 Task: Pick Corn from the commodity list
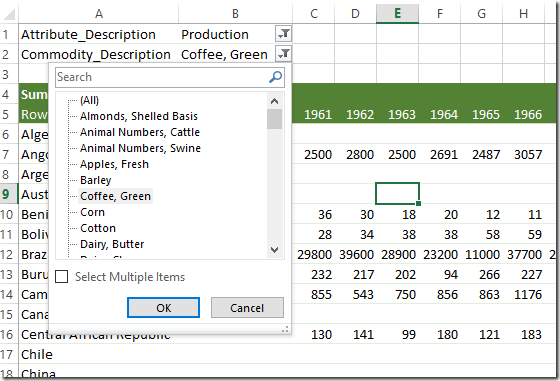pyautogui.click(x=92, y=212)
